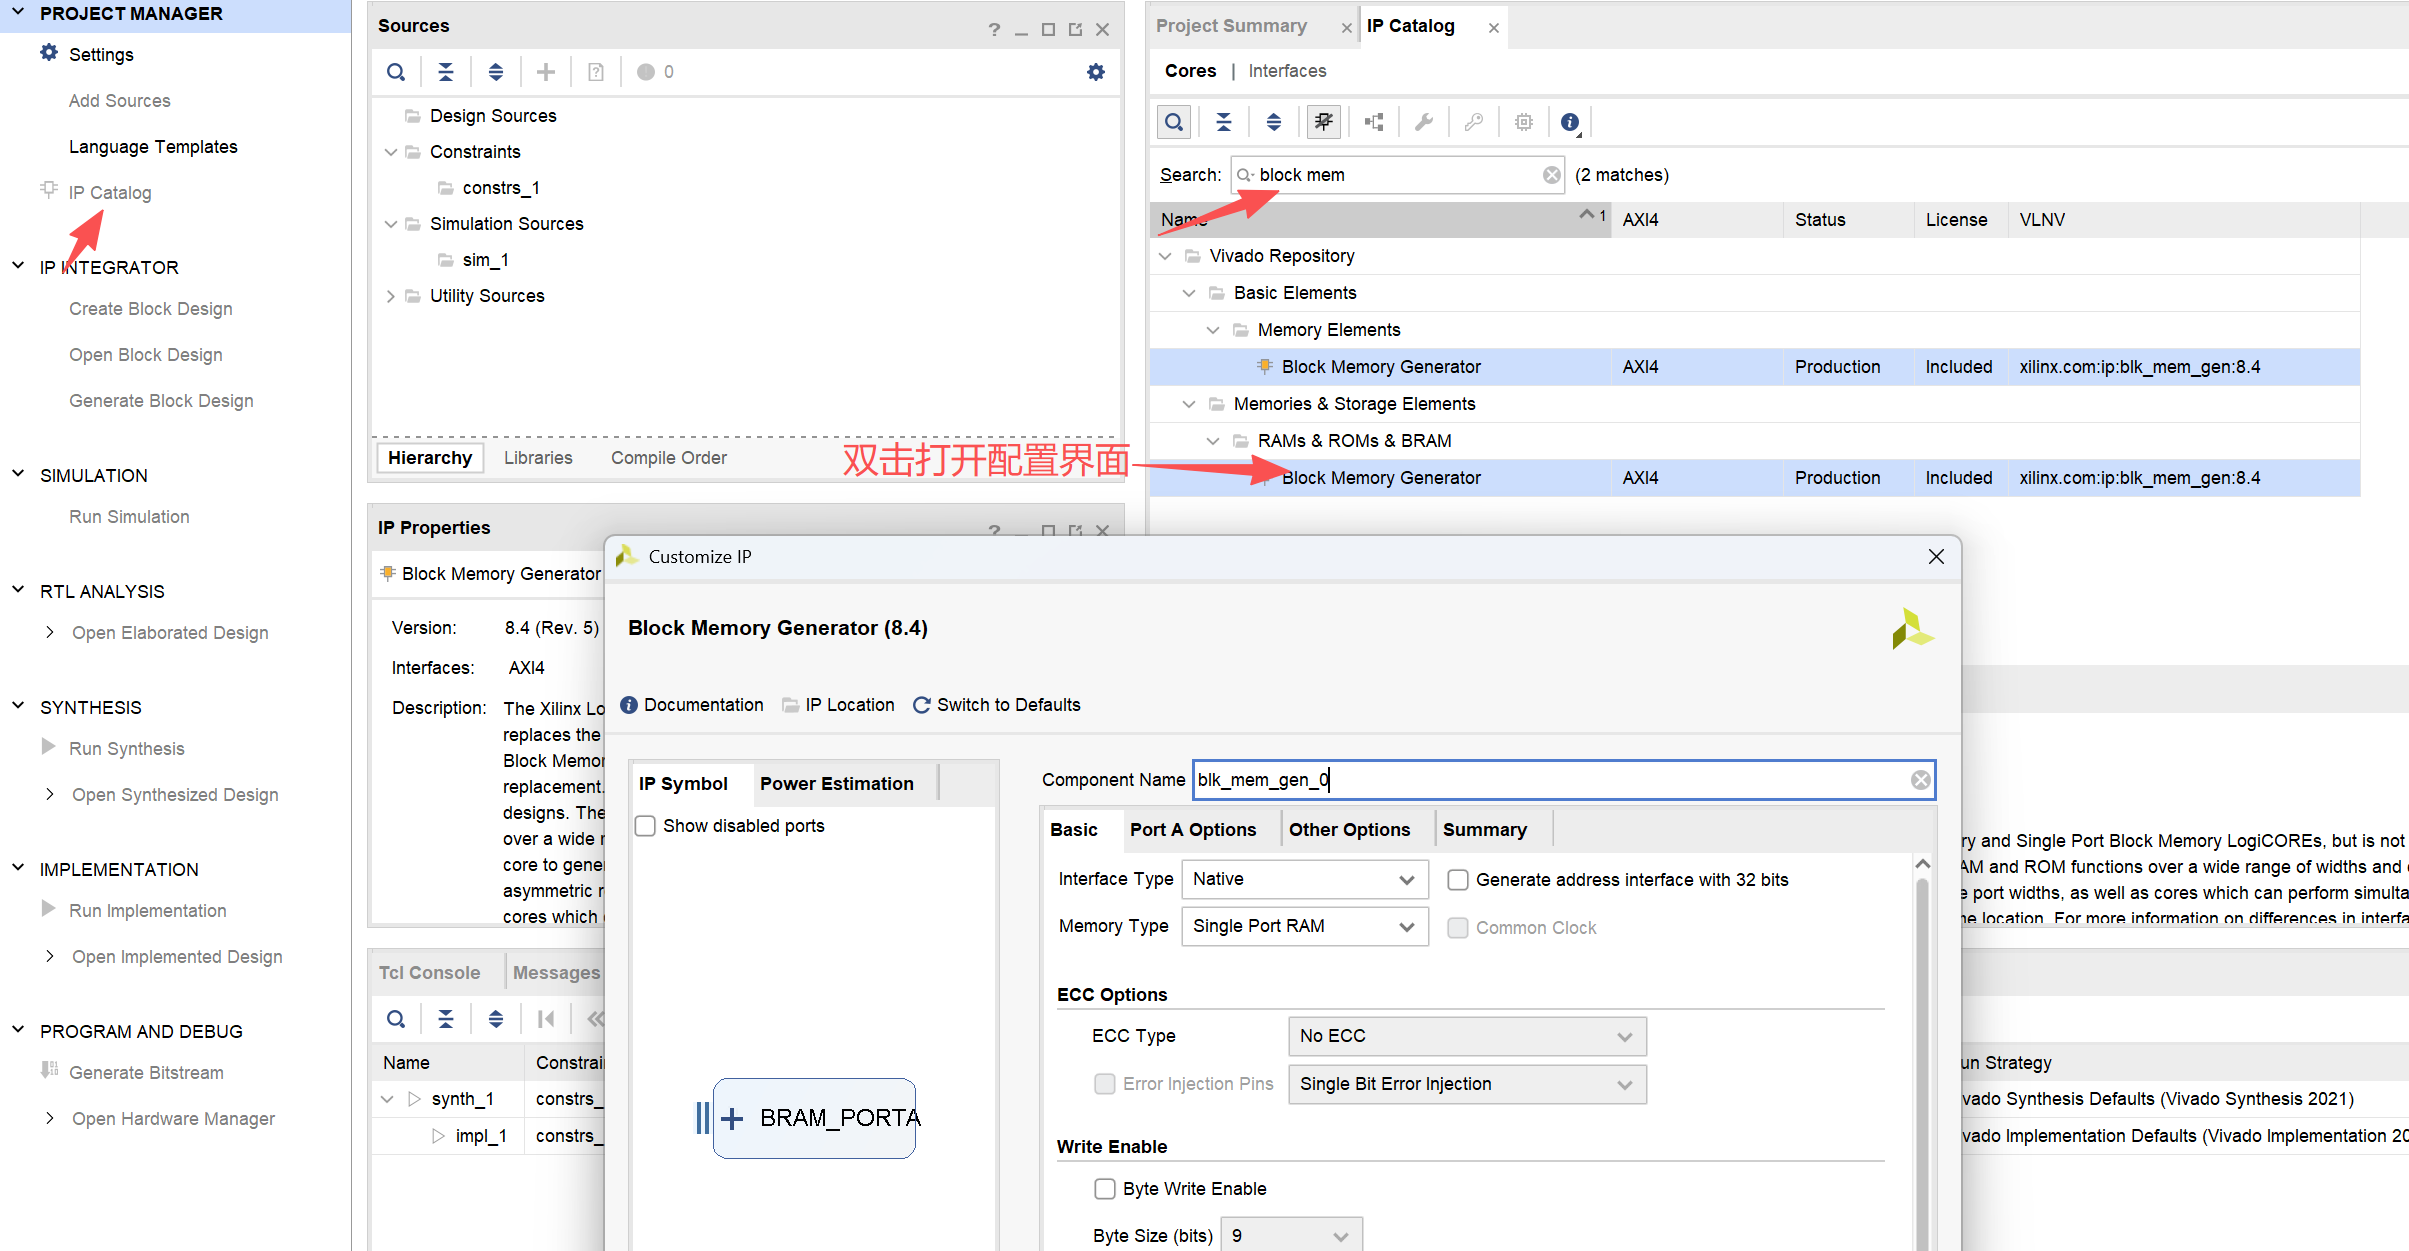The image size is (2409, 1251).
Task: Open the Memory Type dropdown
Action: coord(1304,926)
